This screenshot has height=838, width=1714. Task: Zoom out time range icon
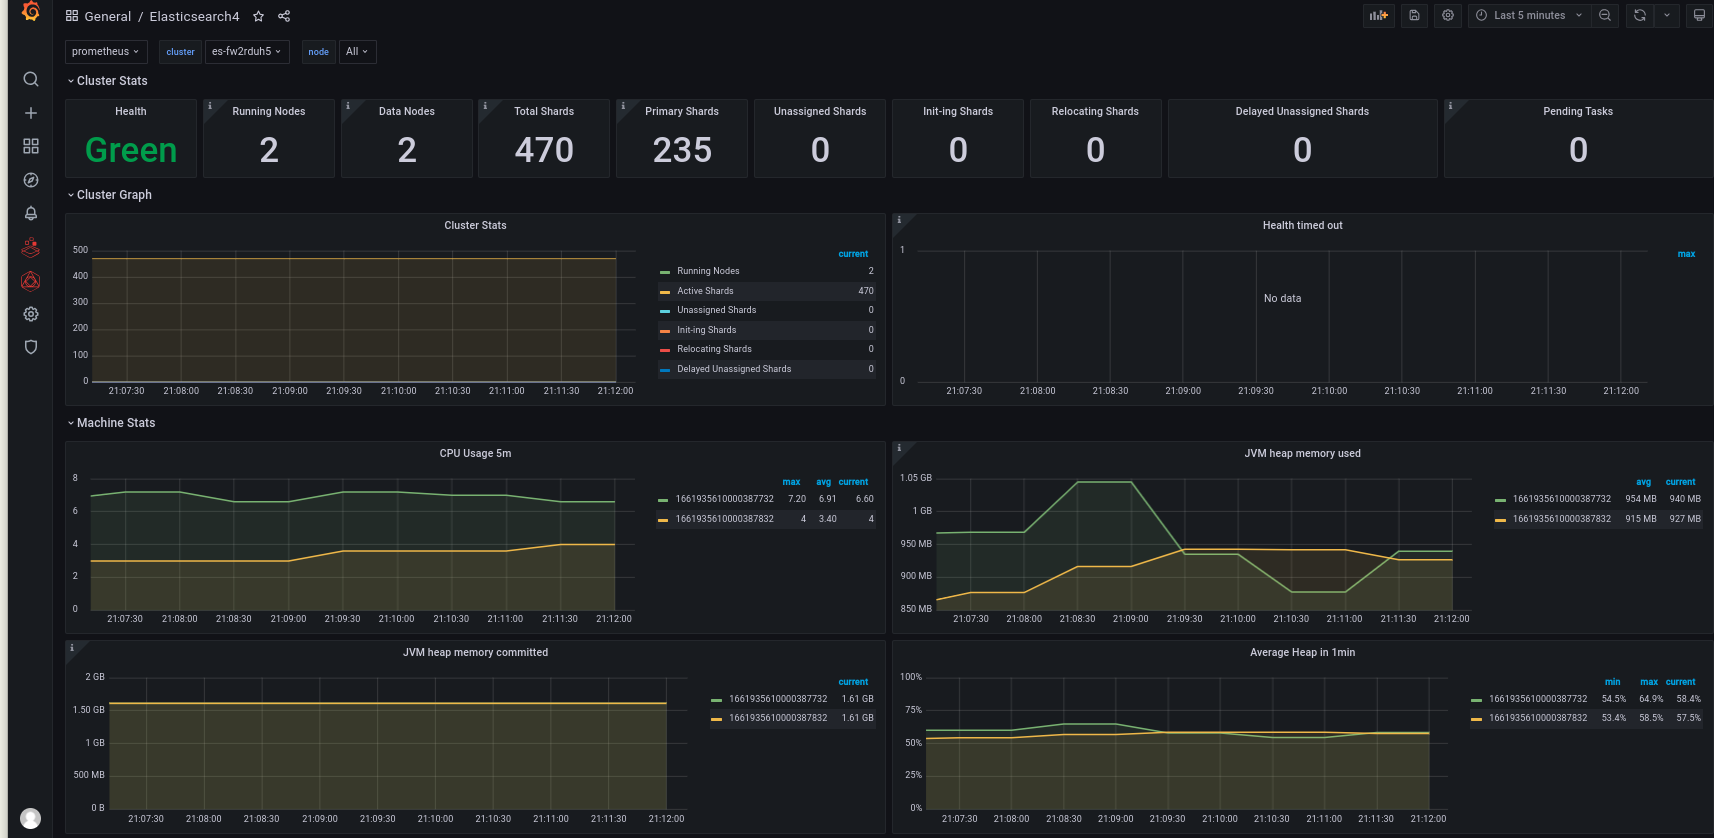coord(1605,15)
